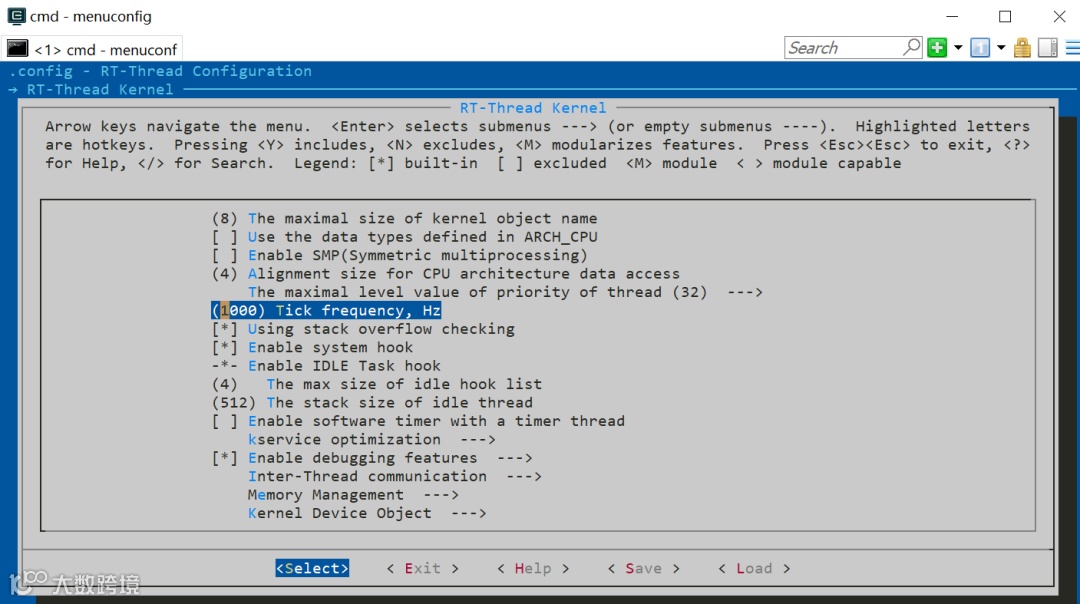Click the cmd window title icon

[17, 16]
